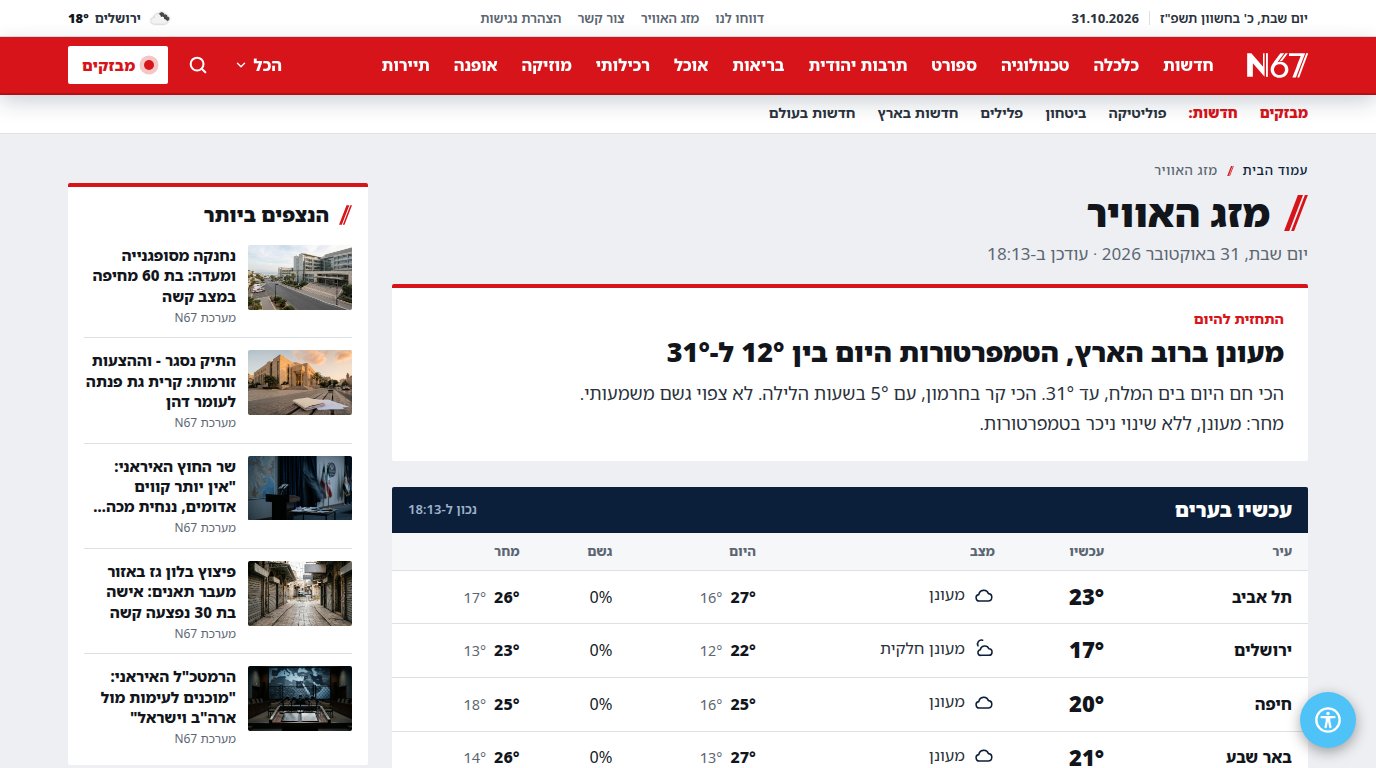Open the אופנה section
Viewport: 1376px width, 768px height.
[x=476, y=65]
